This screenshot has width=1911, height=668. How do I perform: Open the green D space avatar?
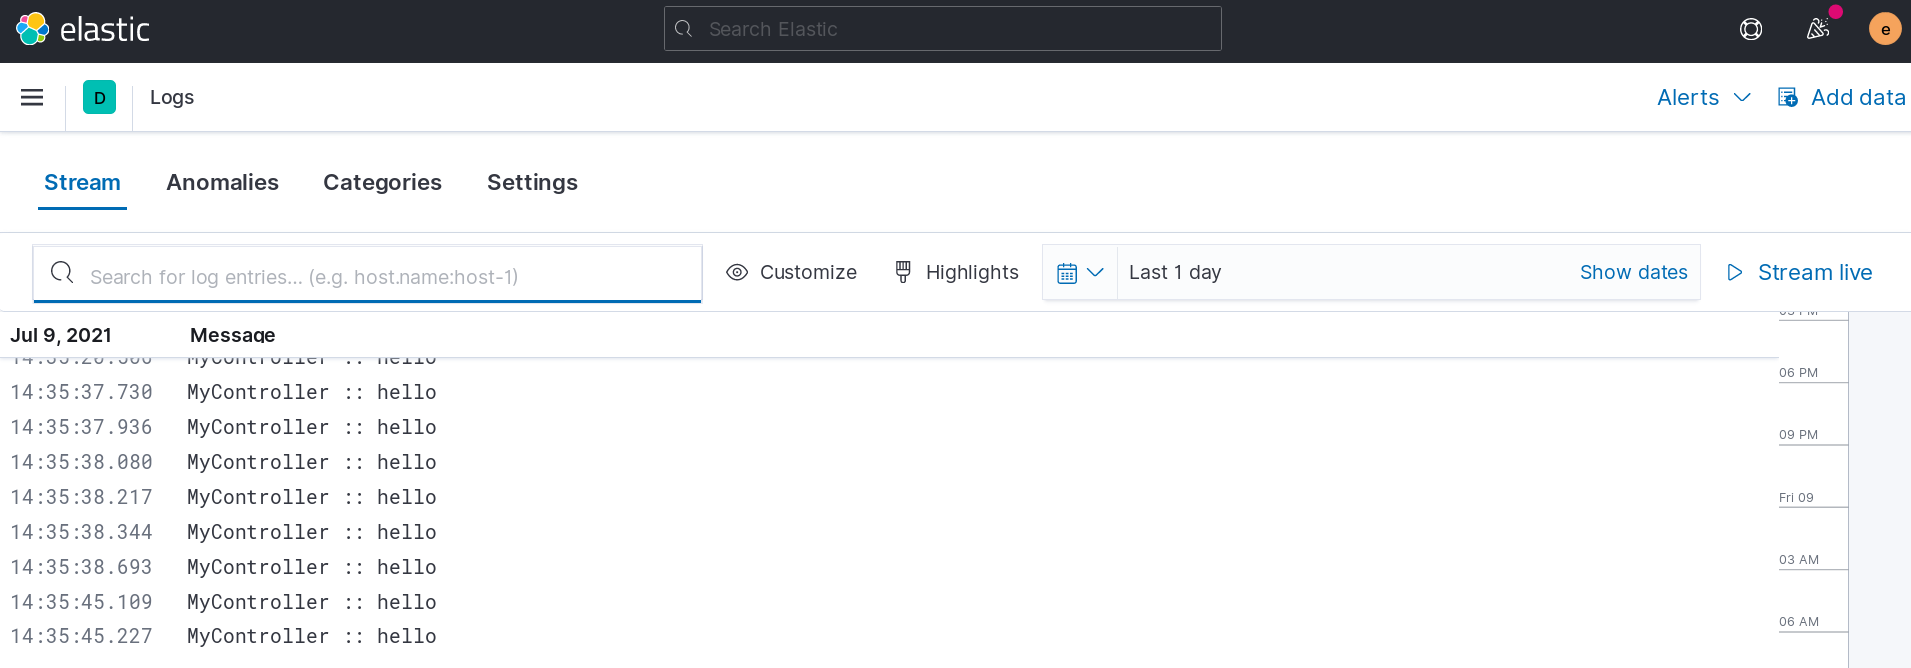[x=99, y=97]
